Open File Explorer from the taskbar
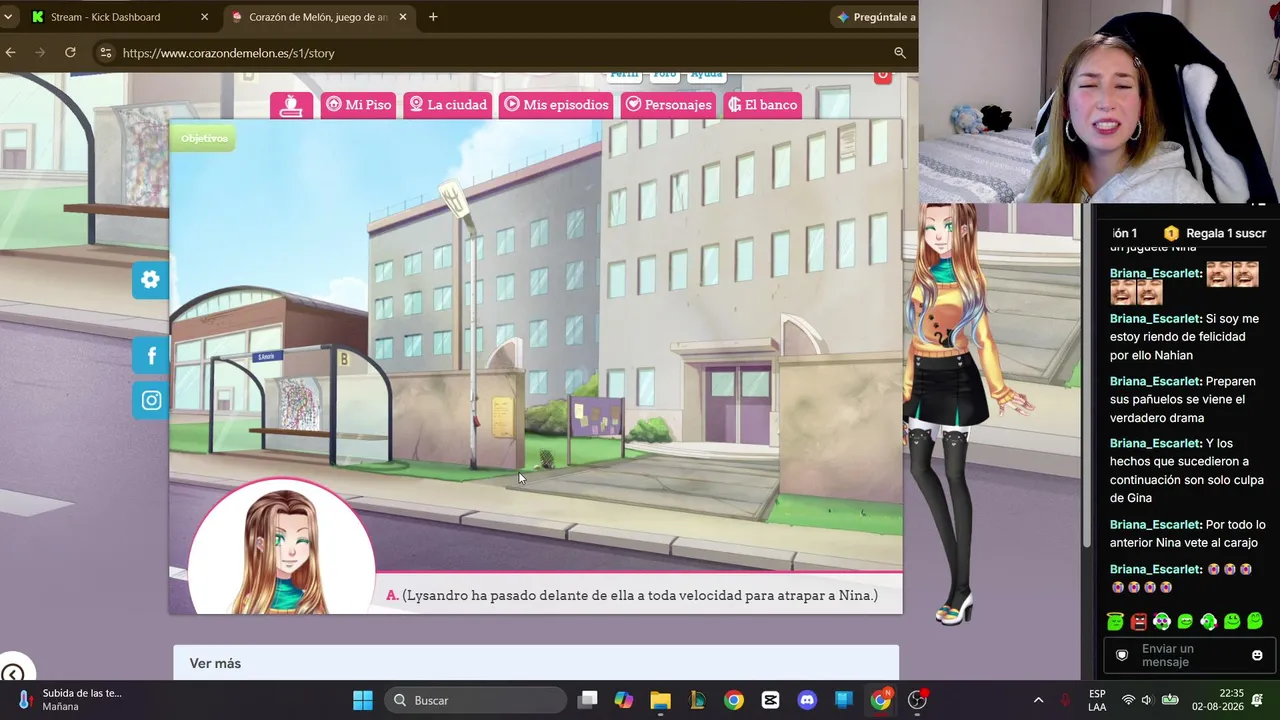 [660, 700]
